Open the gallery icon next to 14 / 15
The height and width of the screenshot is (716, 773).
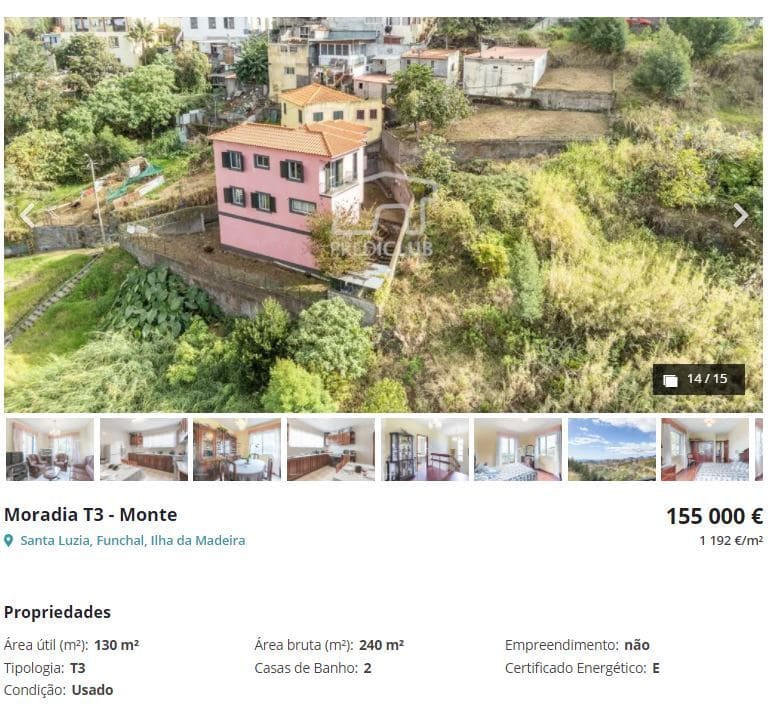(x=670, y=380)
